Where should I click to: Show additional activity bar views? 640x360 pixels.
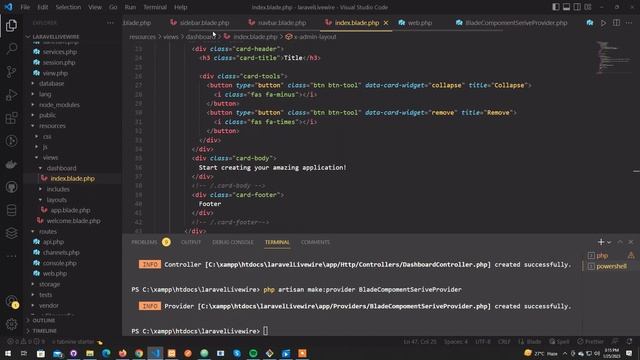click(11, 256)
